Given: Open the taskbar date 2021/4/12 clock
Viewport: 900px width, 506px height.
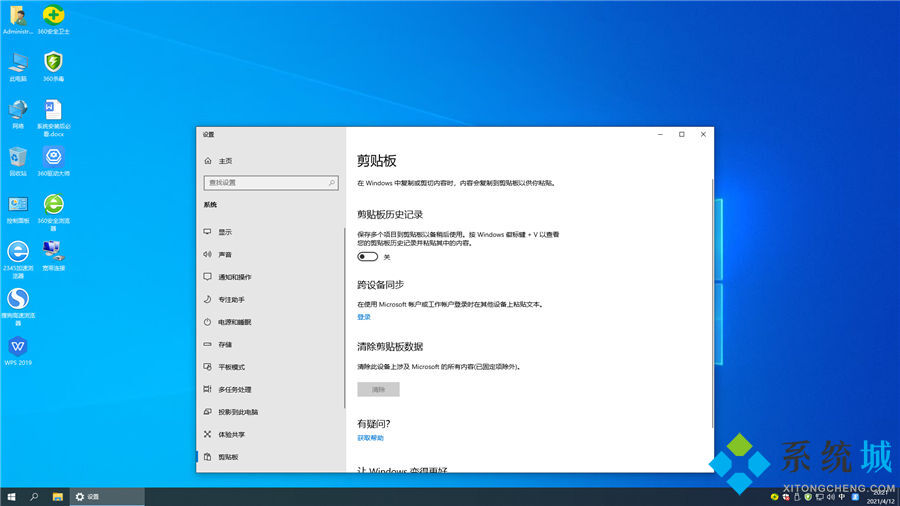Looking at the screenshot, I should pos(880,497).
